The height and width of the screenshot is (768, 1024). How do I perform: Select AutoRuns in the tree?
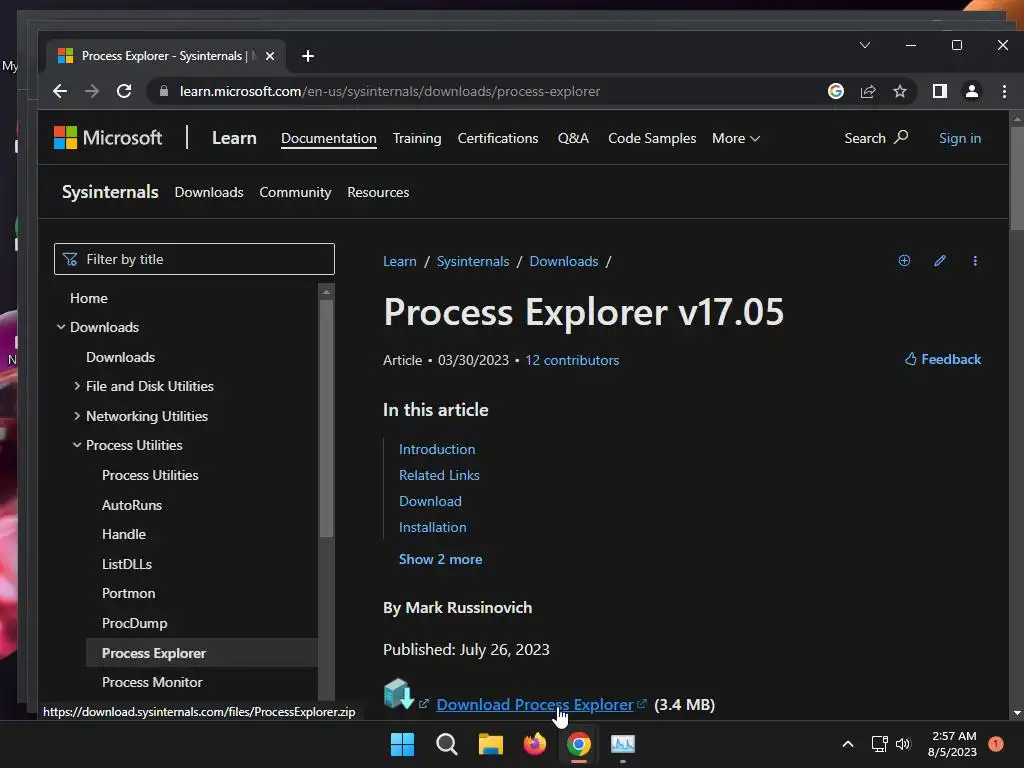132,505
